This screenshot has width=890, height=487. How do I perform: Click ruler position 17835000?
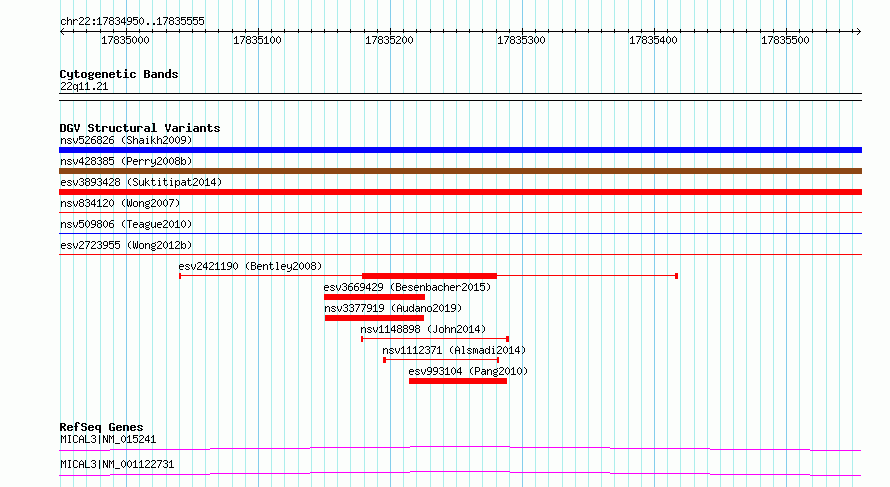[125, 40]
